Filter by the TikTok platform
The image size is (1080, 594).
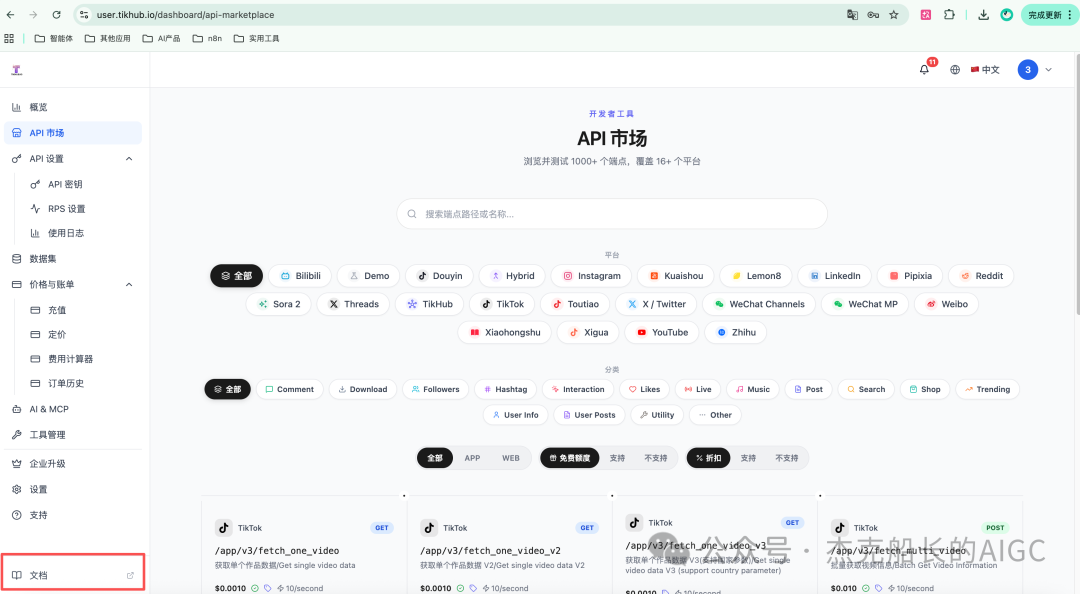pos(503,304)
